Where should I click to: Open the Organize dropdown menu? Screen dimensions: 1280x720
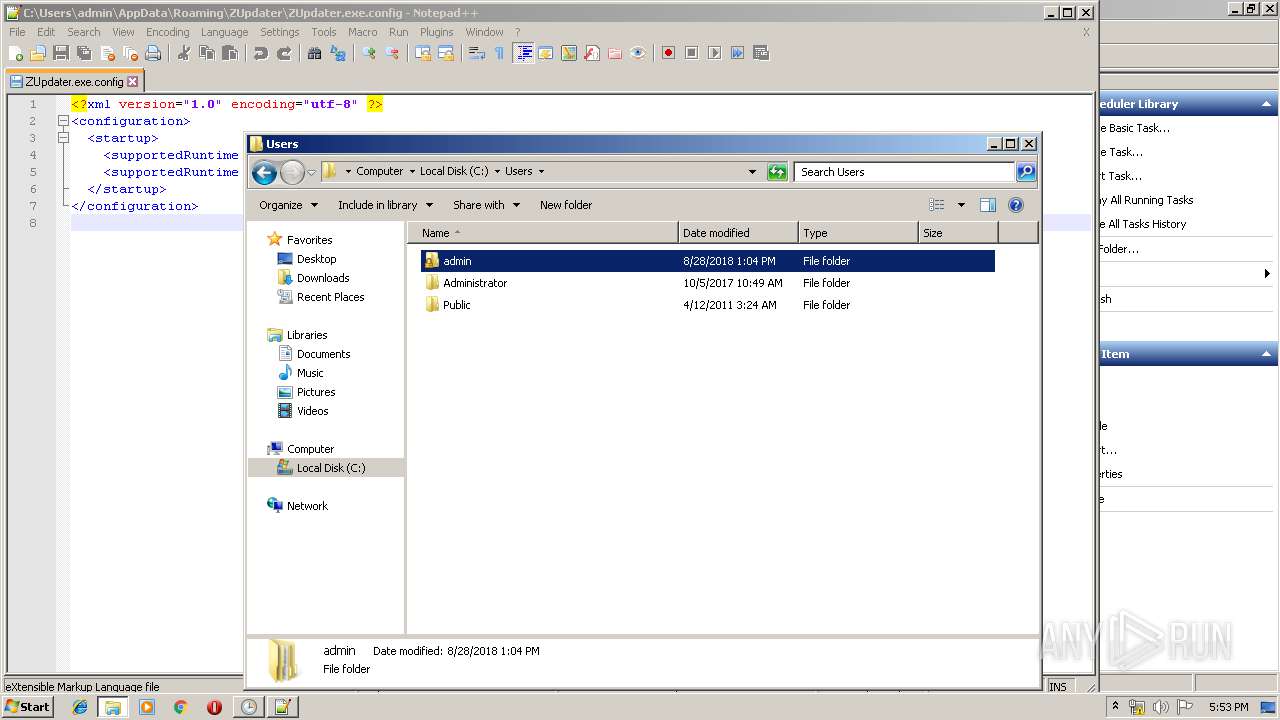(x=288, y=205)
